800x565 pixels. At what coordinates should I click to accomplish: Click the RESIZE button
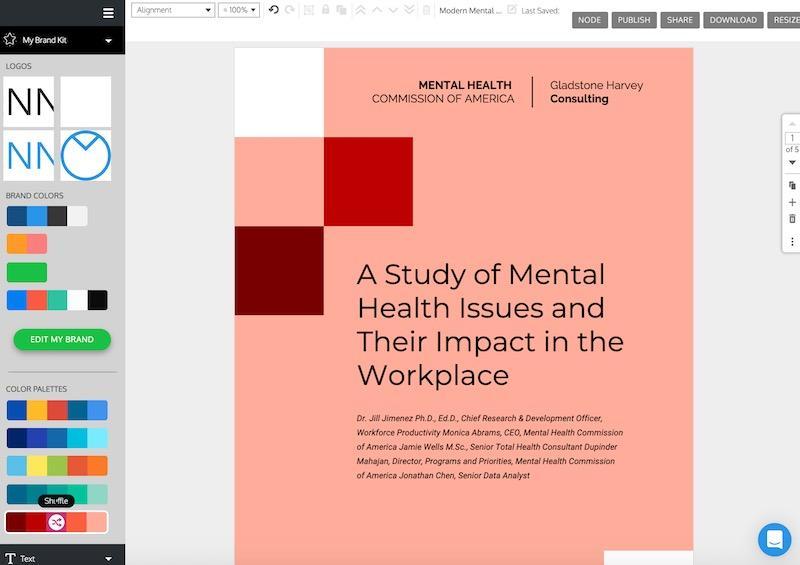point(785,20)
